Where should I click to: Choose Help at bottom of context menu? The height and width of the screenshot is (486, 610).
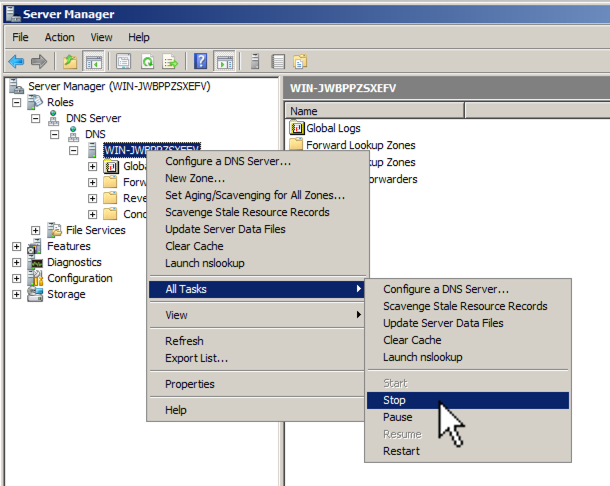[x=257, y=410]
